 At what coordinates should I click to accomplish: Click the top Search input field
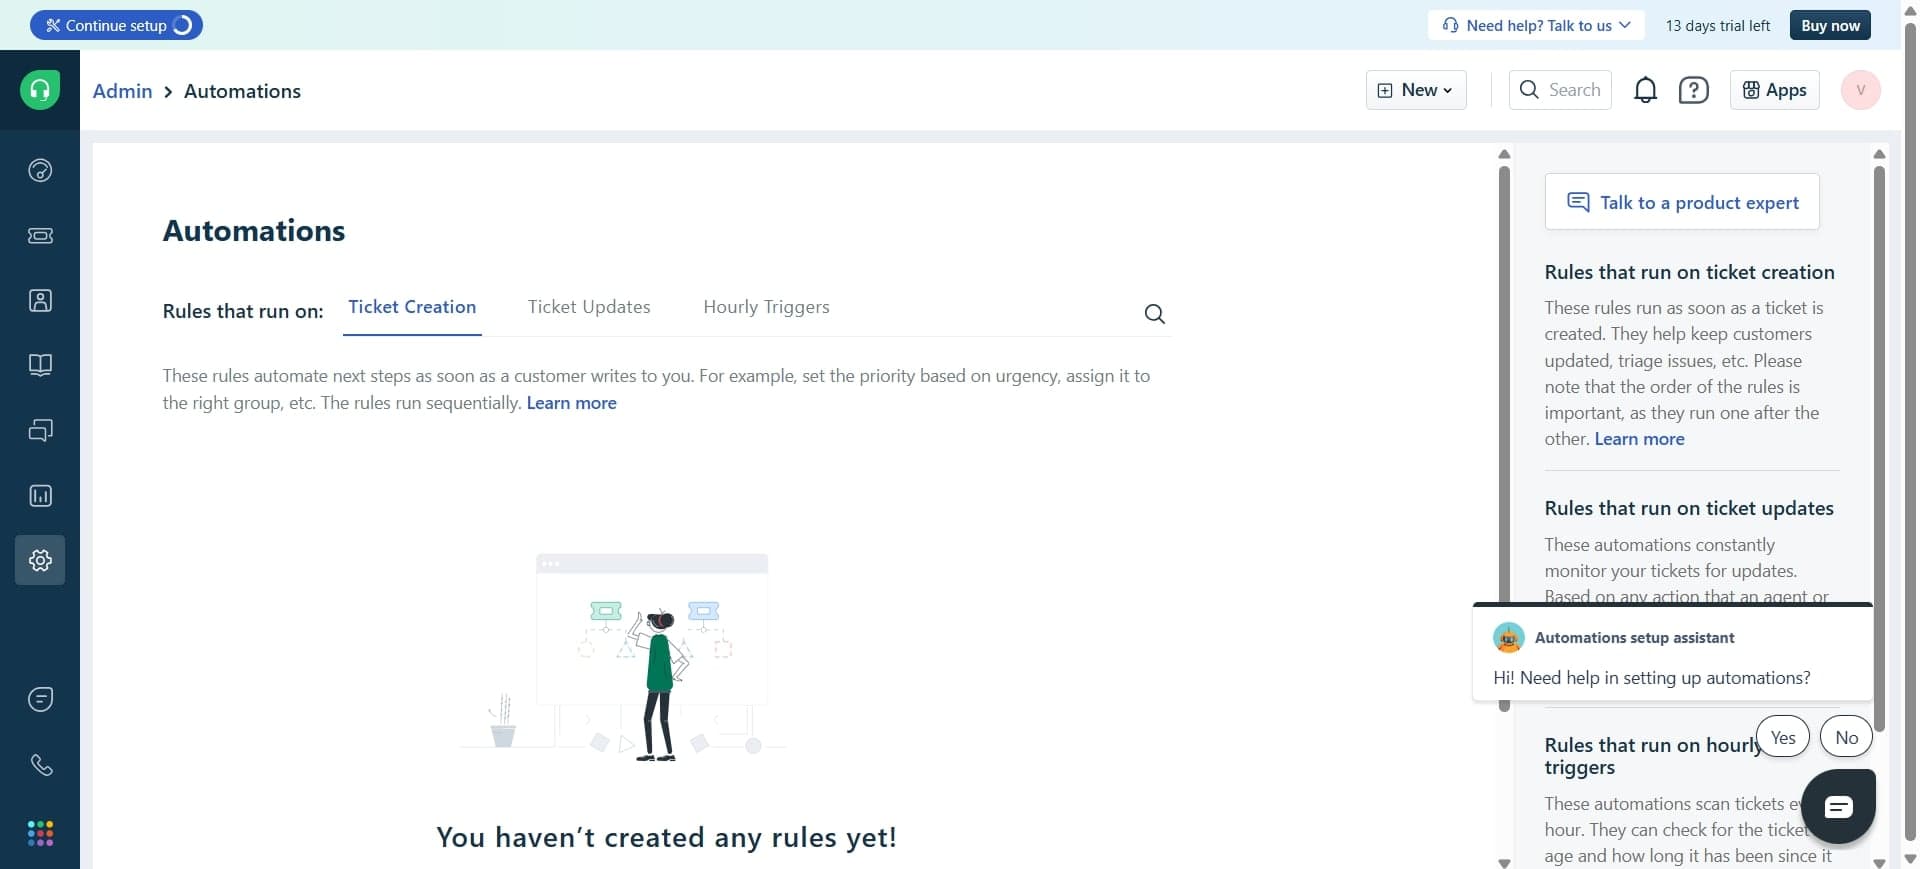click(1560, 90)
